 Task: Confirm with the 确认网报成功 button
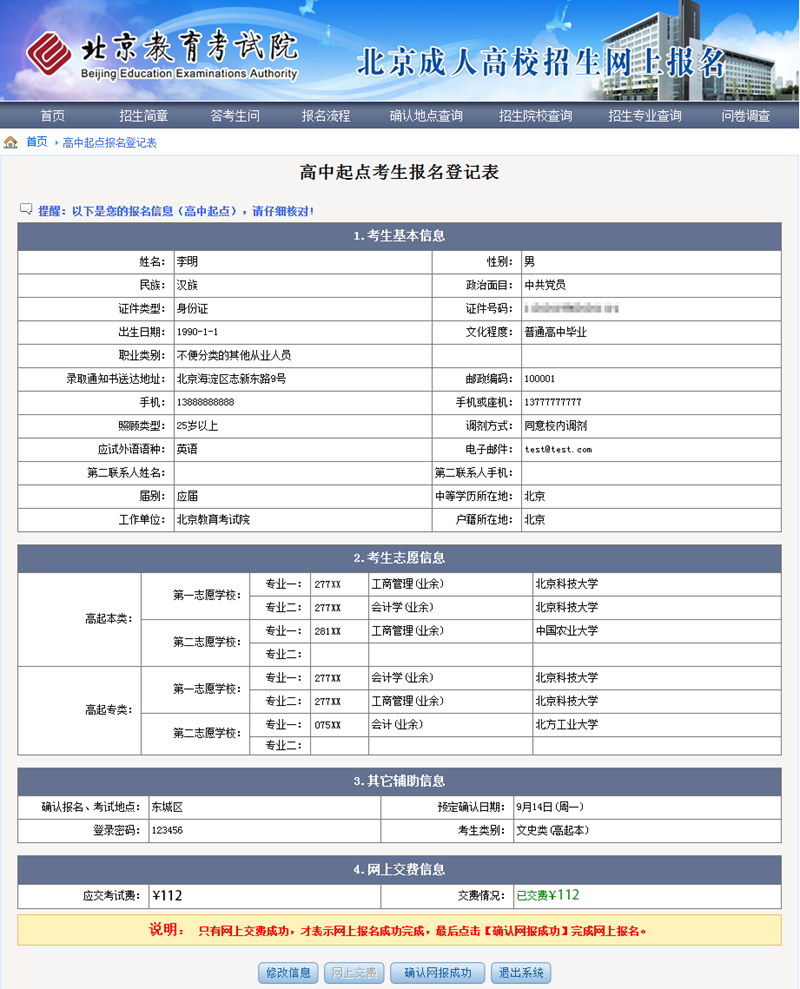click(438, 973)
